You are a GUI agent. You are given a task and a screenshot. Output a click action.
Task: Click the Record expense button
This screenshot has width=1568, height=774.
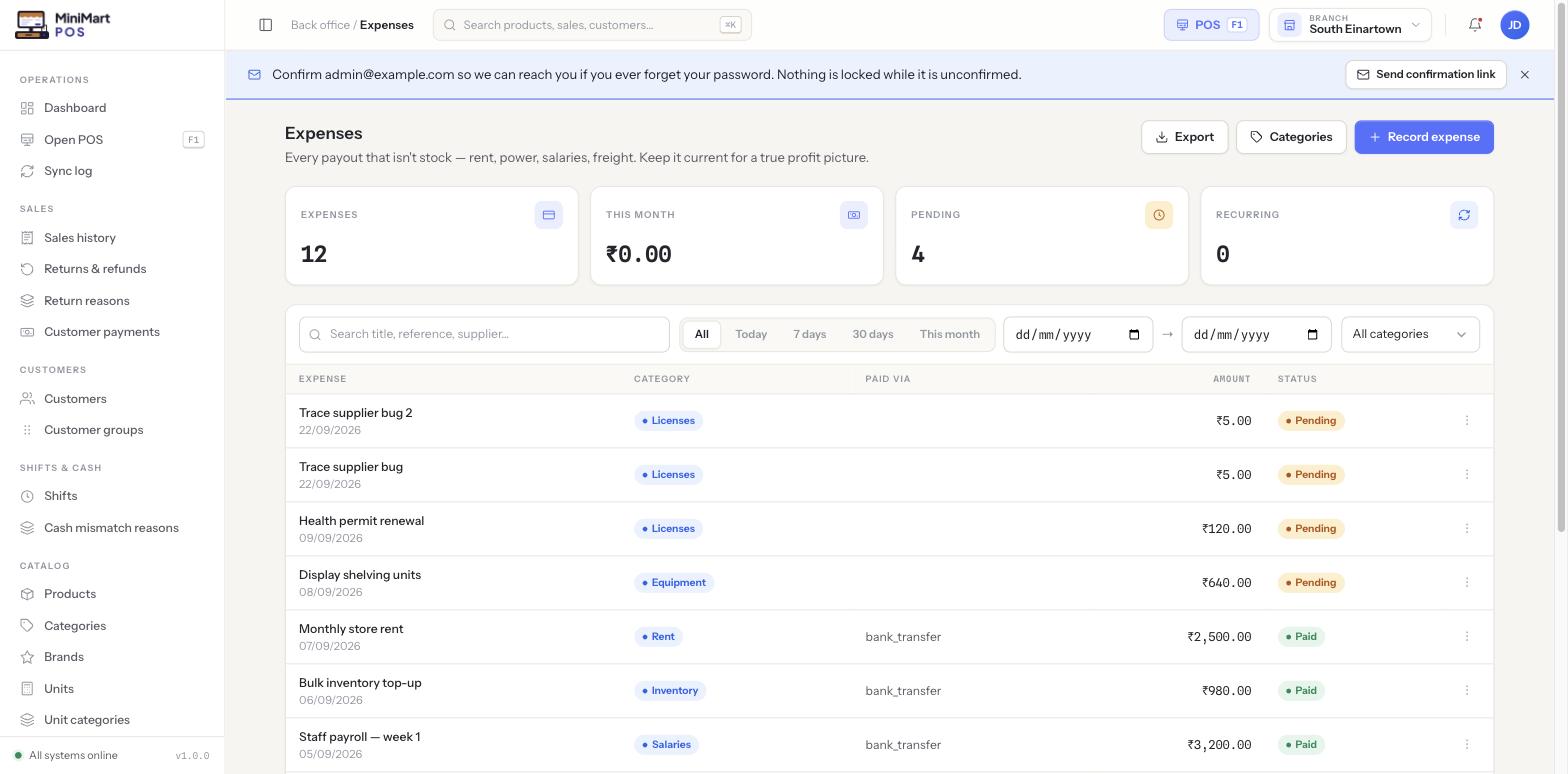1424,137
